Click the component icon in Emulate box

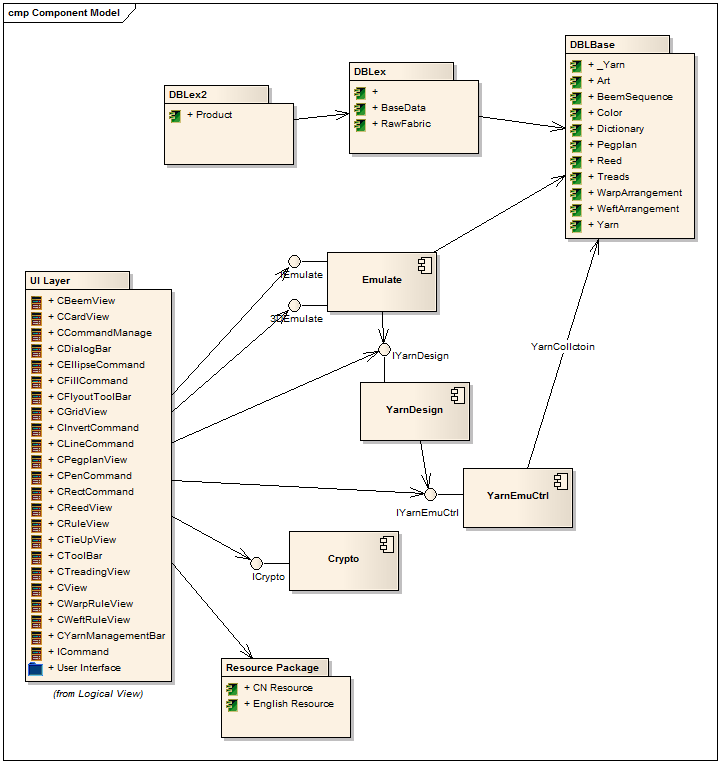click(423, 265)
